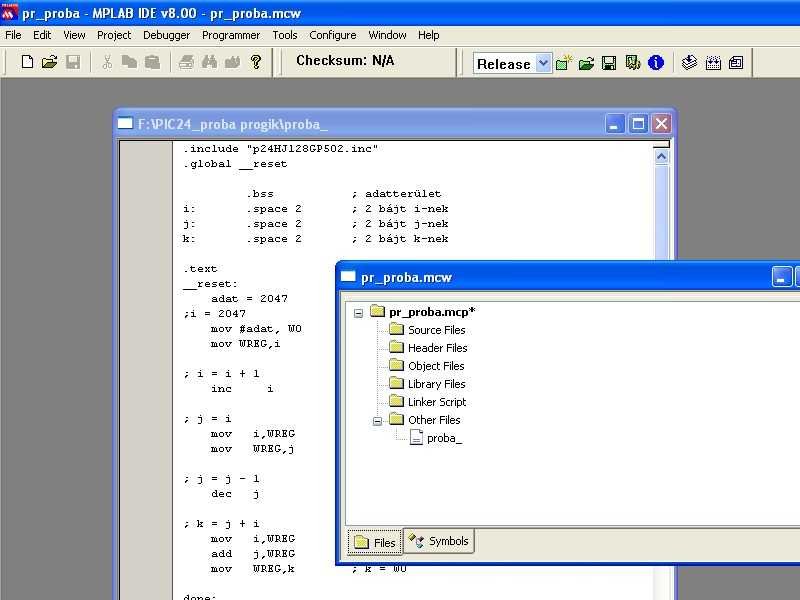Select the proba_ file in tree
The image size is (800, 600).
pyautogui.click(x=444, y=438)
